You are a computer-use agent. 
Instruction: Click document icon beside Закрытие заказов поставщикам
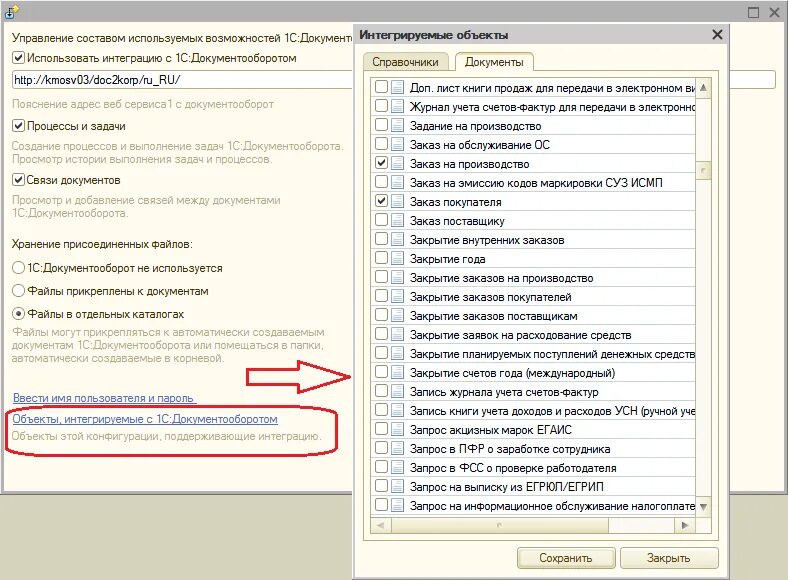click(398, 316)
